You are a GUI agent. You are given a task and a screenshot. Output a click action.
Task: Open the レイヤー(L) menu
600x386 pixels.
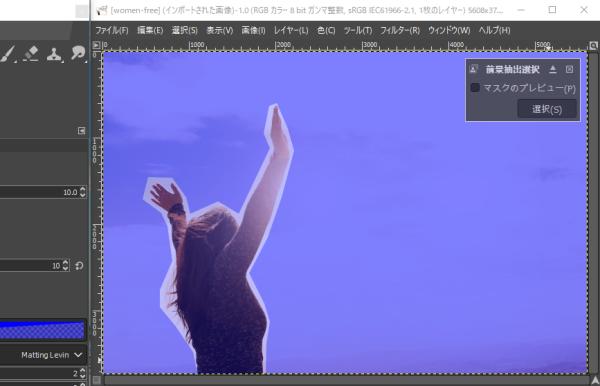click(x=291, y=30)
